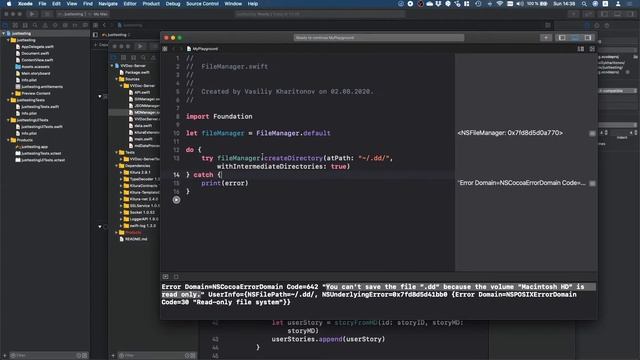Click the print(error) code line
Screen dimensions: 640x360
click(x=224, y=183)
